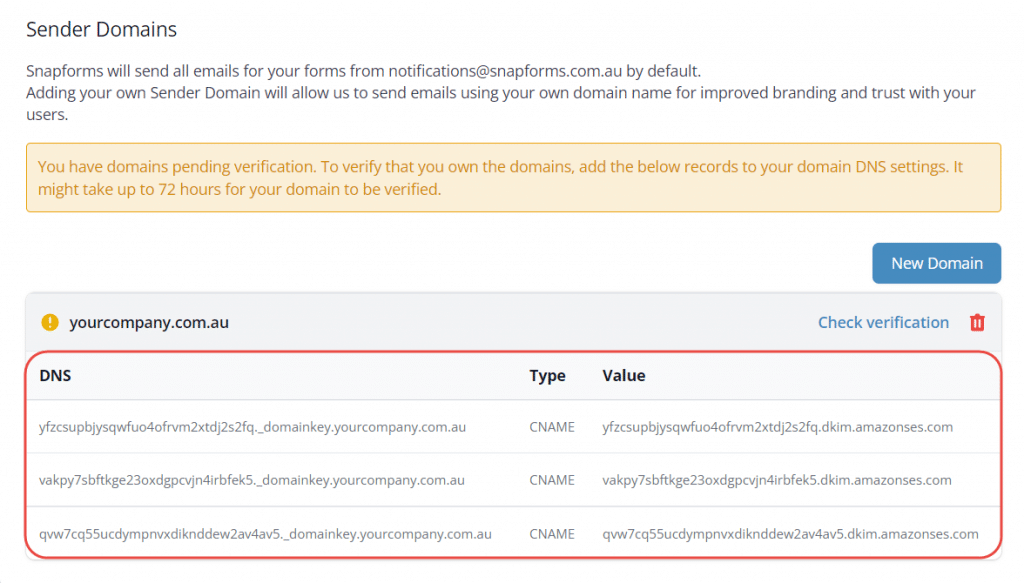Click the Check verification link

883,322
